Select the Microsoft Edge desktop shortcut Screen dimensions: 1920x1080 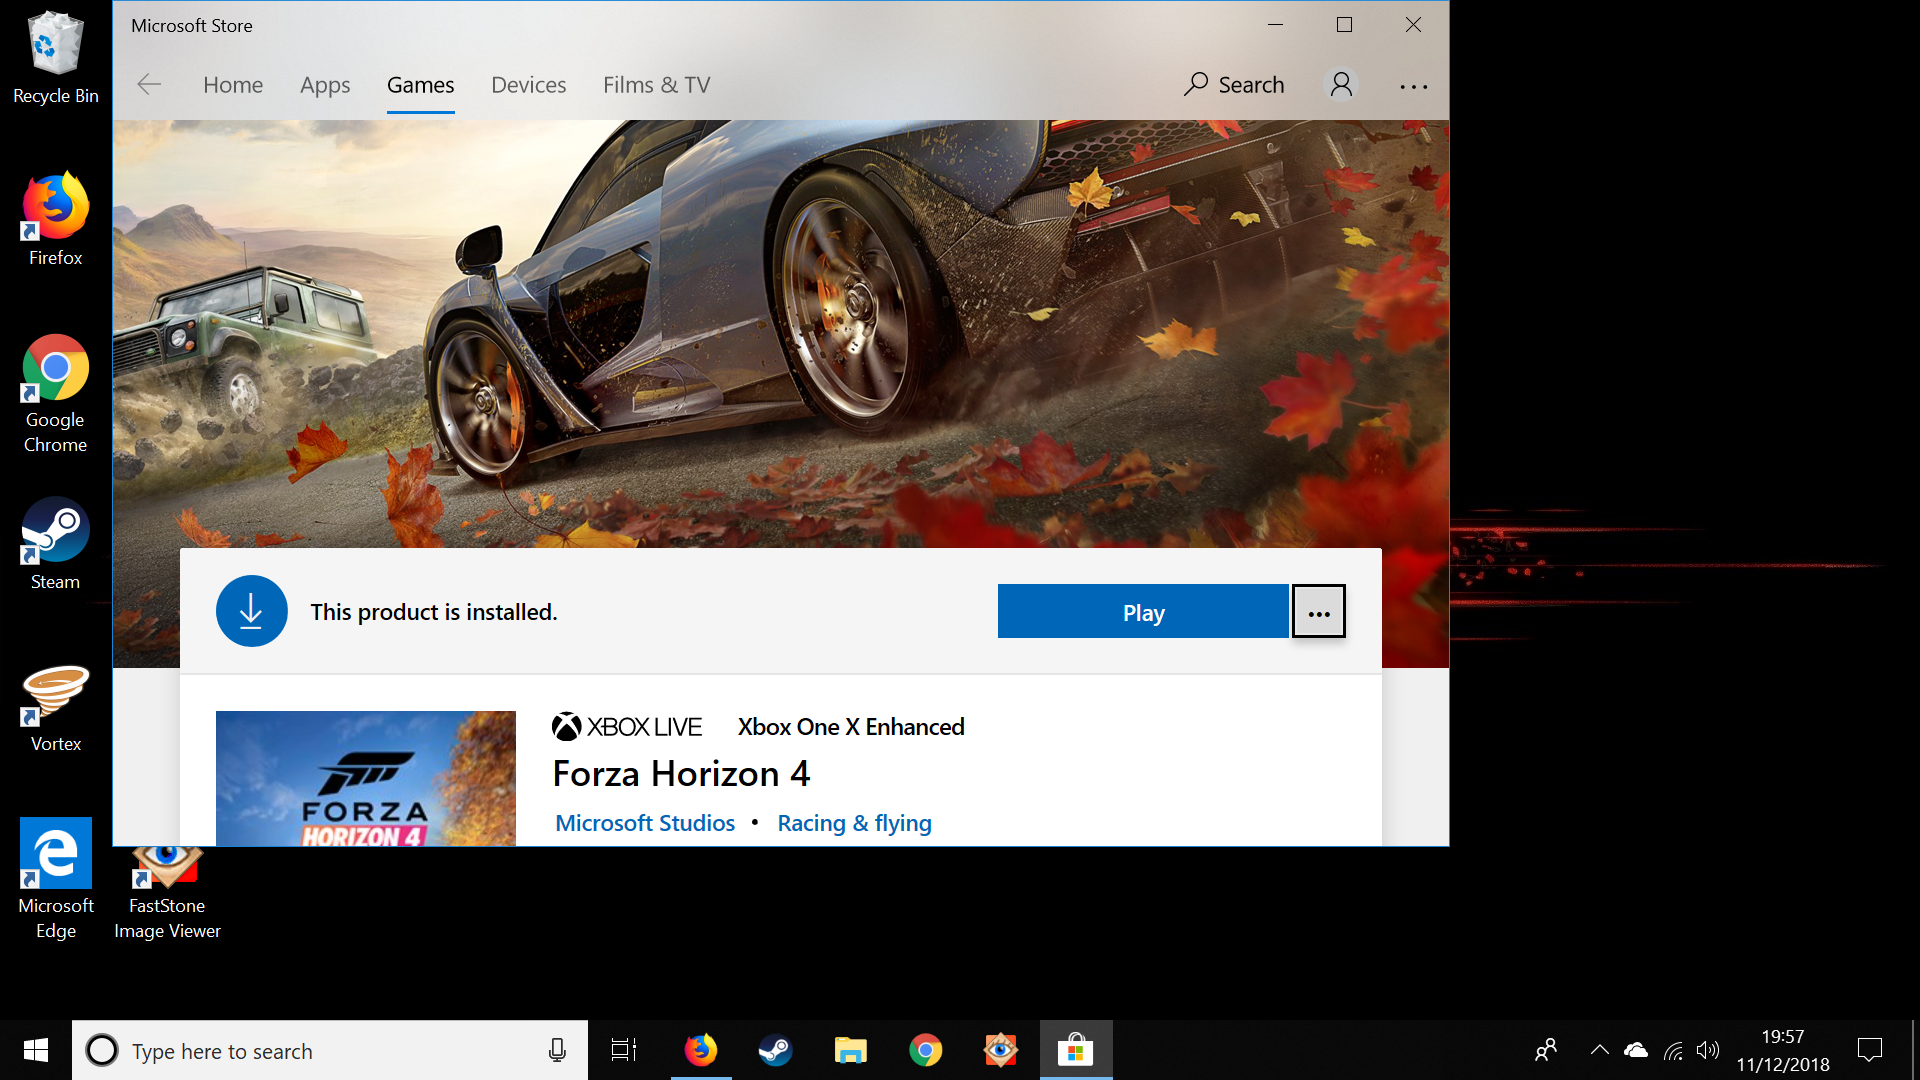(56, 880)
